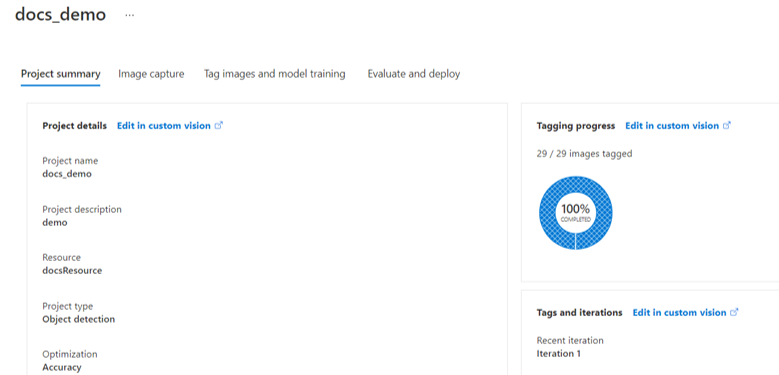
Task: Open the Image capture tab
Action: 151,74
